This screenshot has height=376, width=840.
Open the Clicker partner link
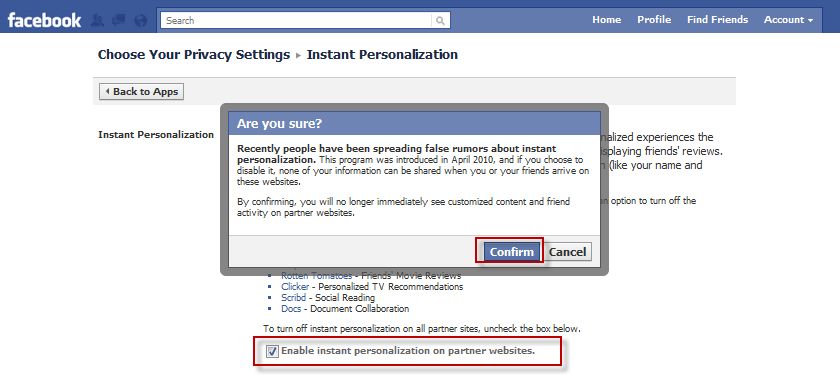tap(295, 287)
